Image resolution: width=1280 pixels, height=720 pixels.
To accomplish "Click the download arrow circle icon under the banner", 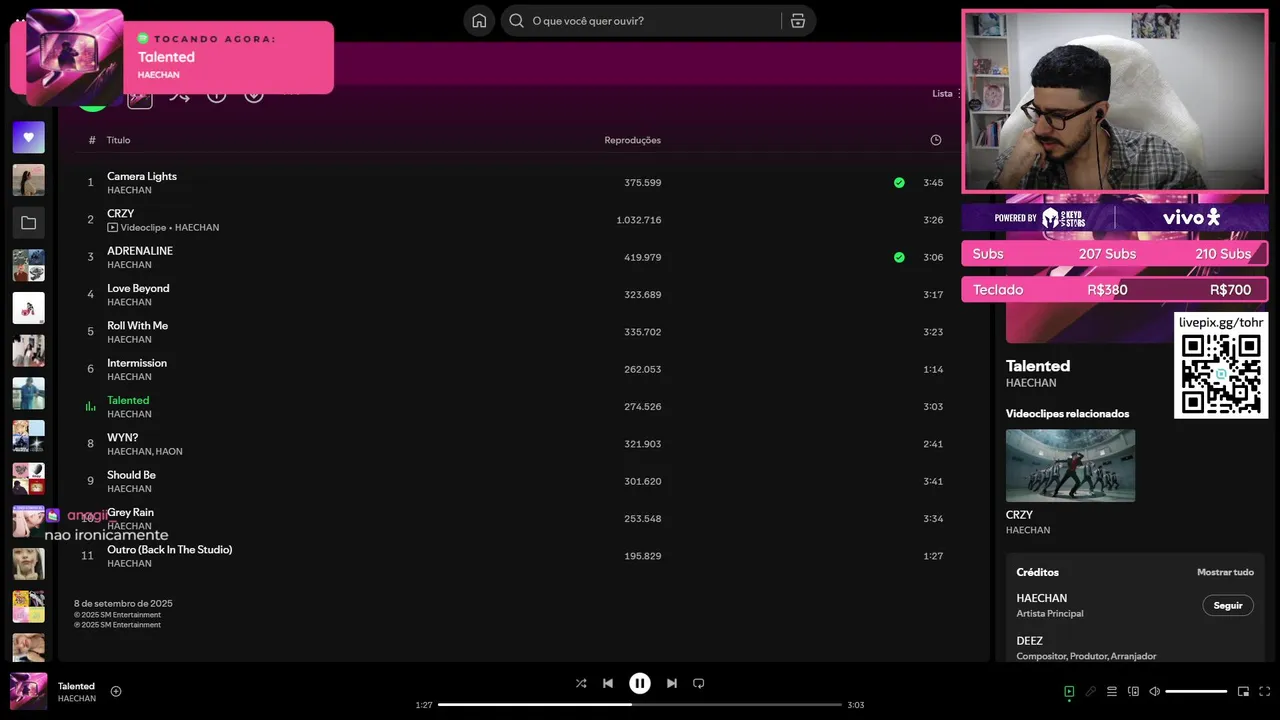I will coord(254,94).
